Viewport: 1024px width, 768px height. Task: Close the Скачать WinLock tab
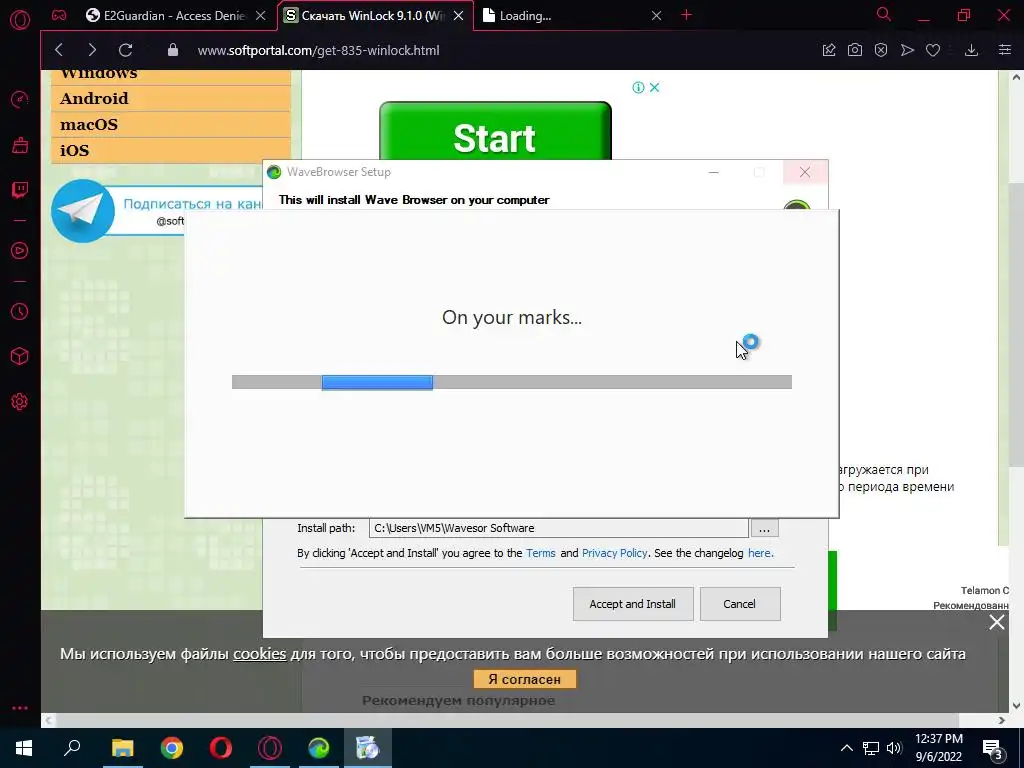458,16
